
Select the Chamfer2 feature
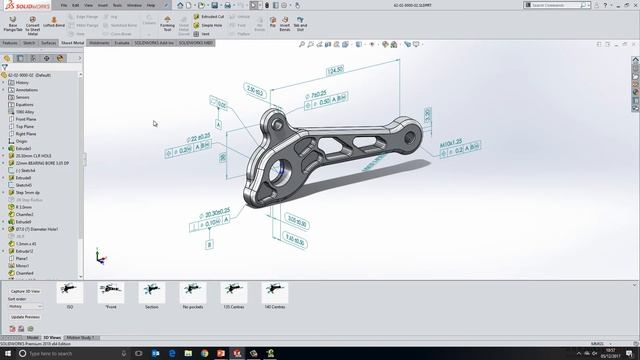coord(24,215)
